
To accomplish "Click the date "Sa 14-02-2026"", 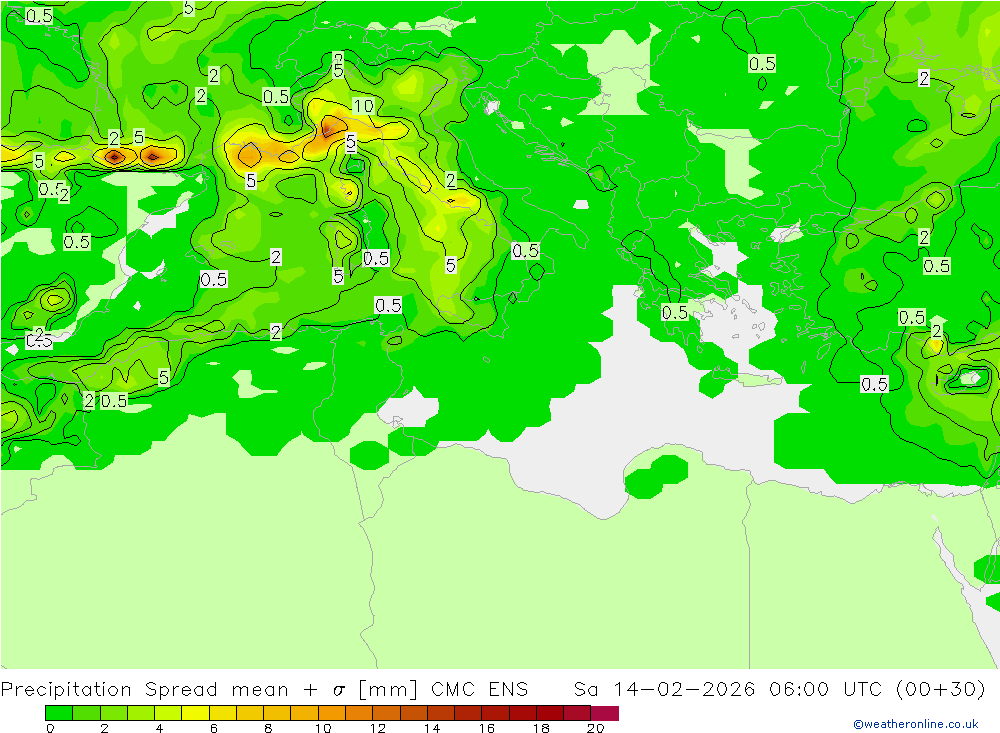I will pos(664,690).
